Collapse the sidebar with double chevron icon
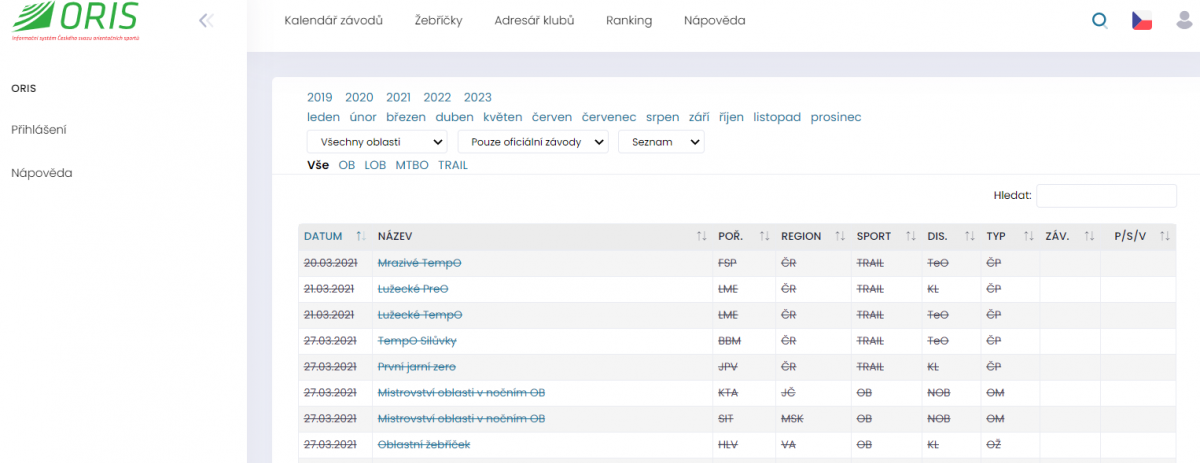1200x463 pixels. [206, 20]
